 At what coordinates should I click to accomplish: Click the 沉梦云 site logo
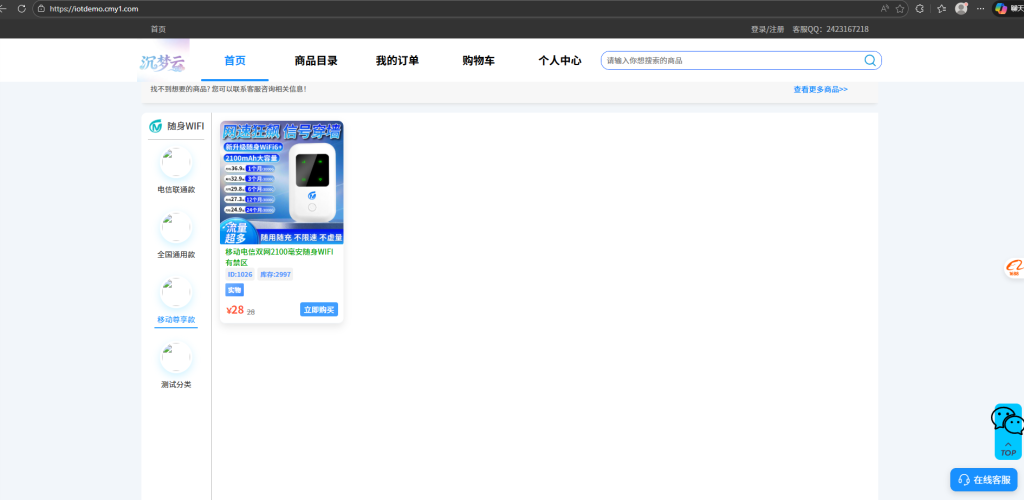point(163,61)
